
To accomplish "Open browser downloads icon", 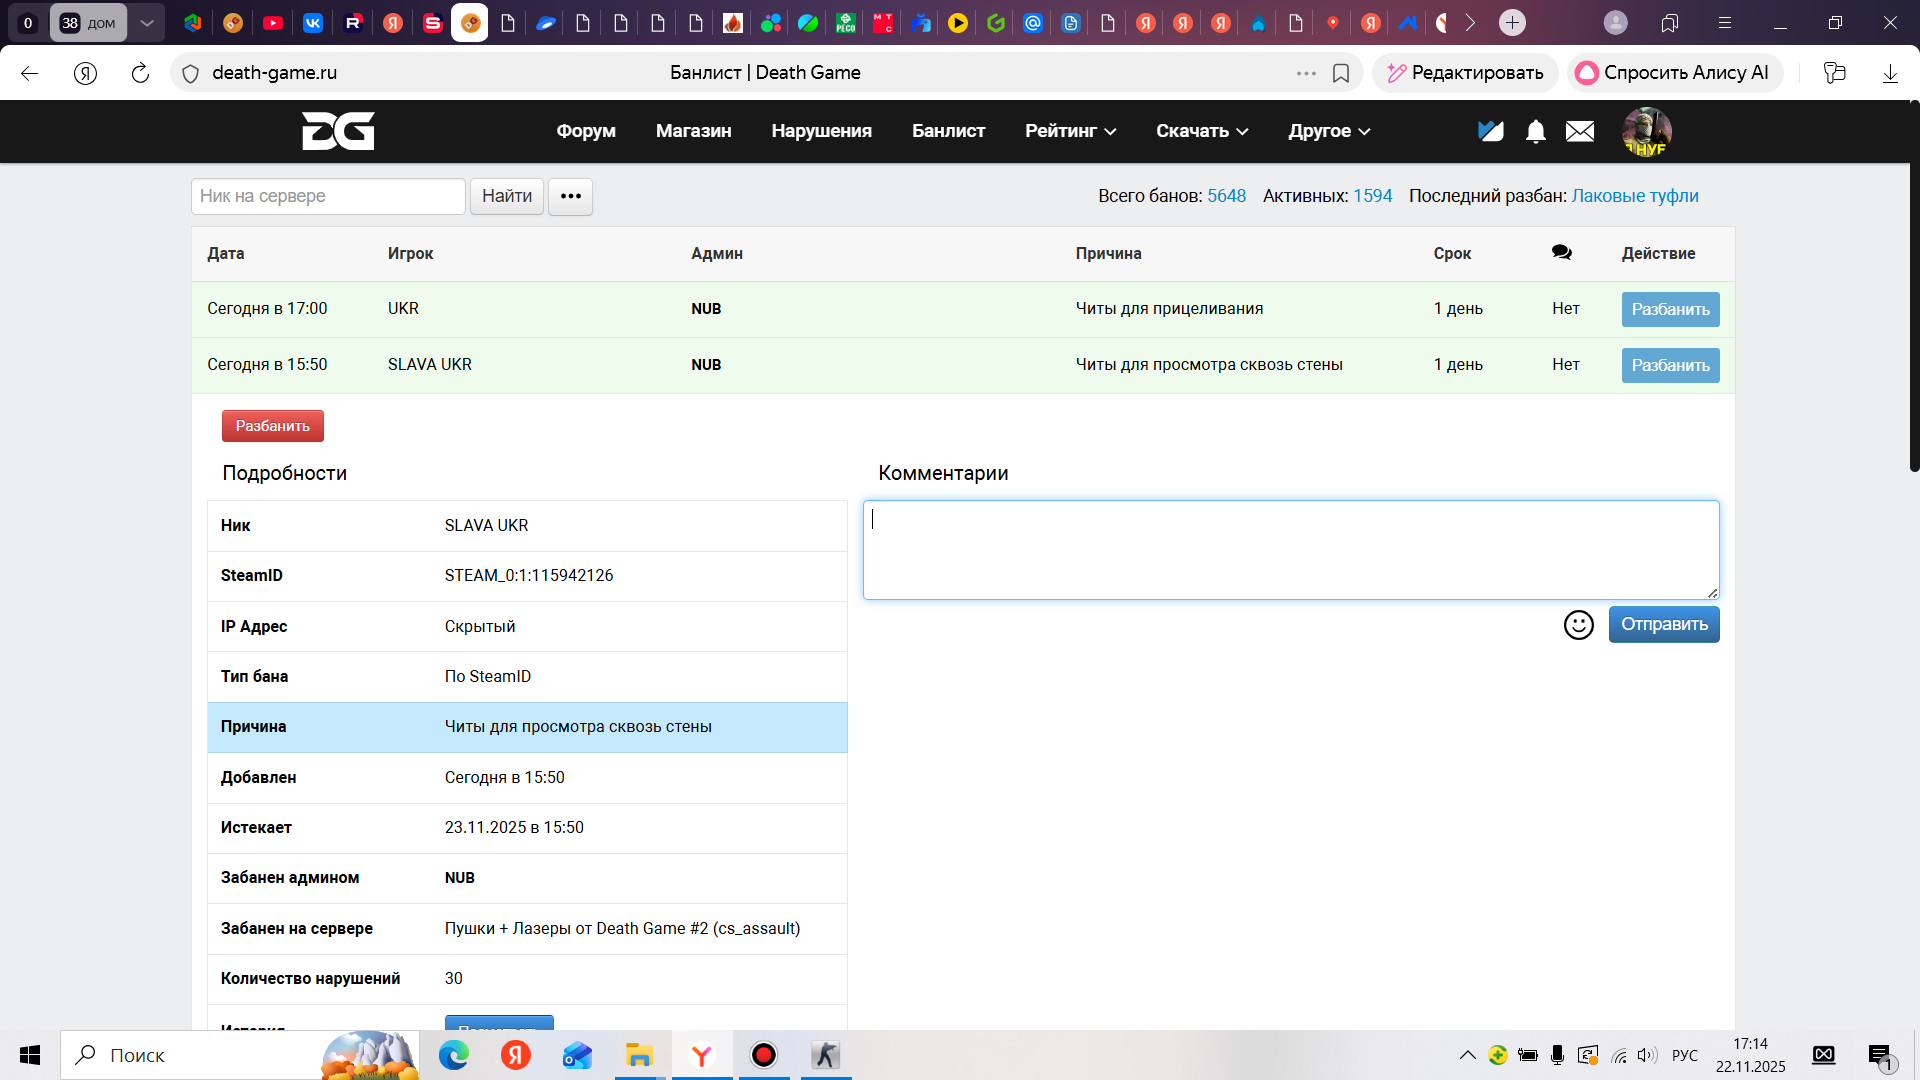I will [1890, 73].
